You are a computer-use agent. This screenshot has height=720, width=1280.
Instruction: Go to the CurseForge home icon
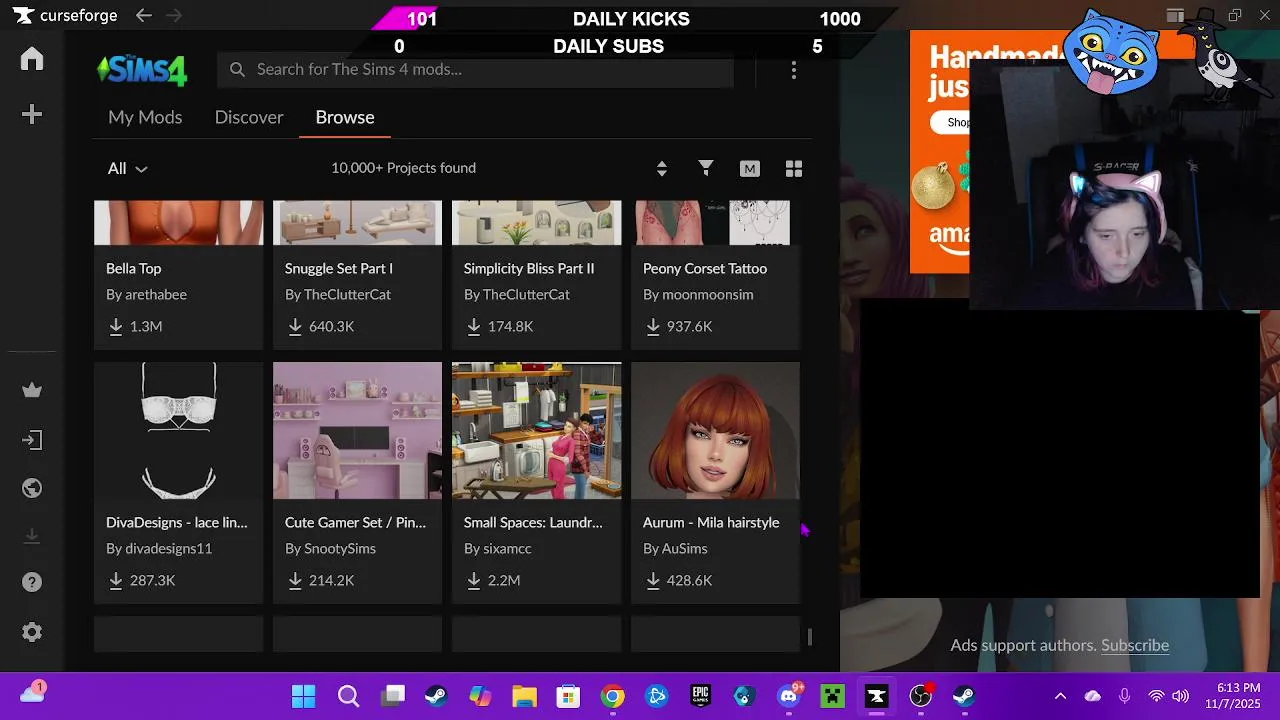32,59
